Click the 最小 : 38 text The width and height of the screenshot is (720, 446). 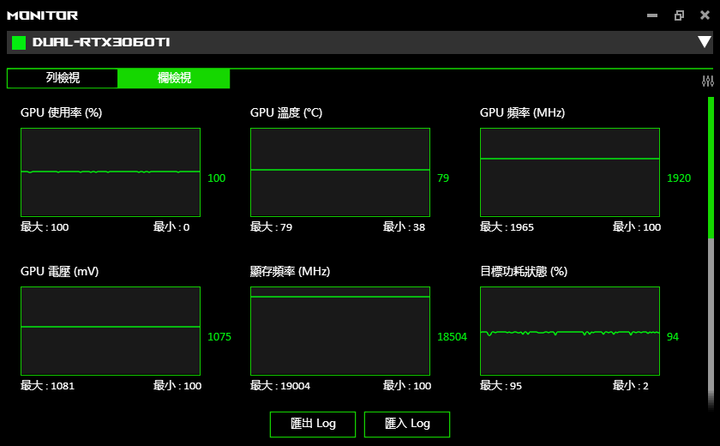pyautogui.click(x=404, y=227)
